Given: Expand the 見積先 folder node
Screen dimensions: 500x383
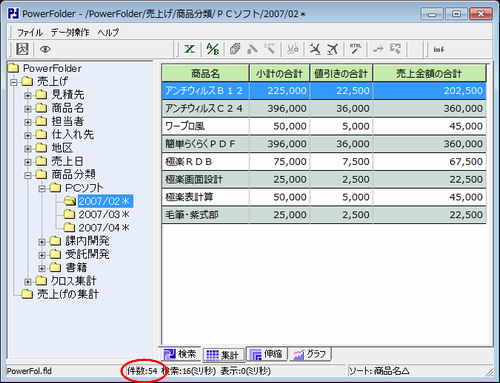Looking at the screenshot, I should (28, 95).
